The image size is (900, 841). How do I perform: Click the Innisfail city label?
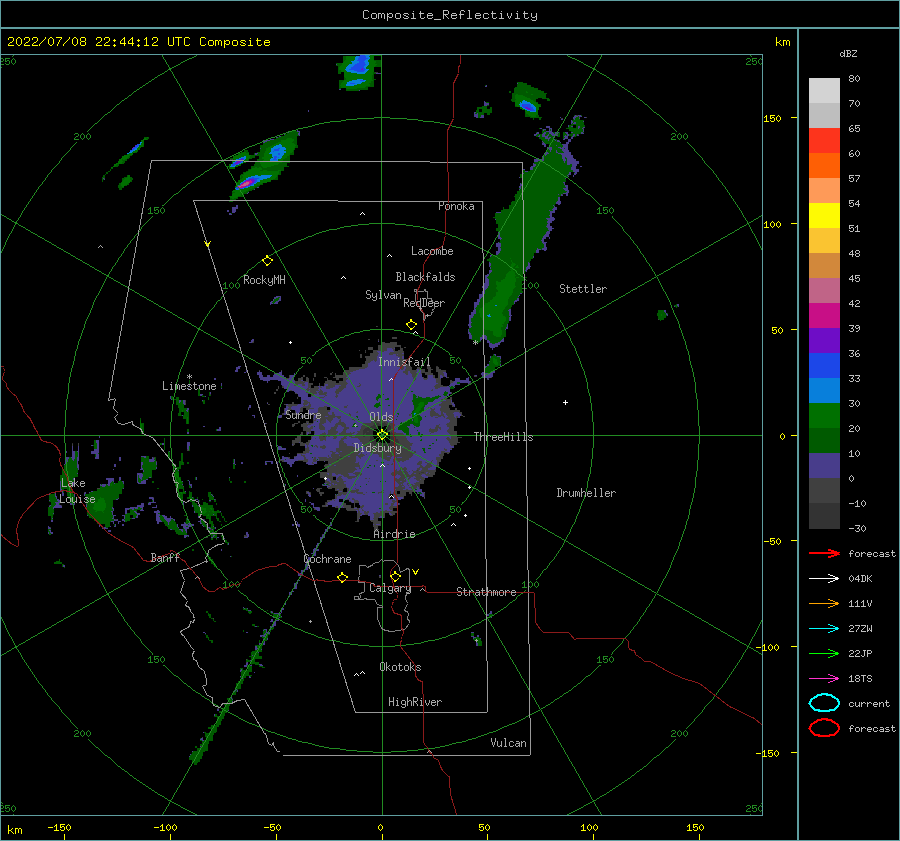pyautogui.click(x=404, y=362)
